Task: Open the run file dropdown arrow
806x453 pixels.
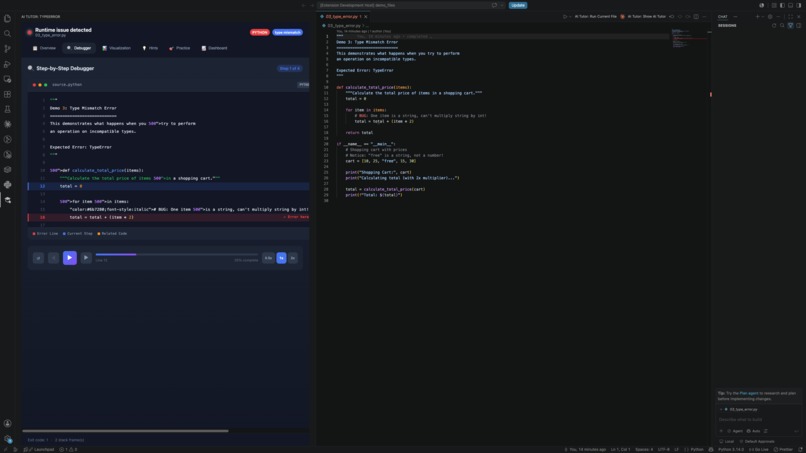Action: coord(570,16)
